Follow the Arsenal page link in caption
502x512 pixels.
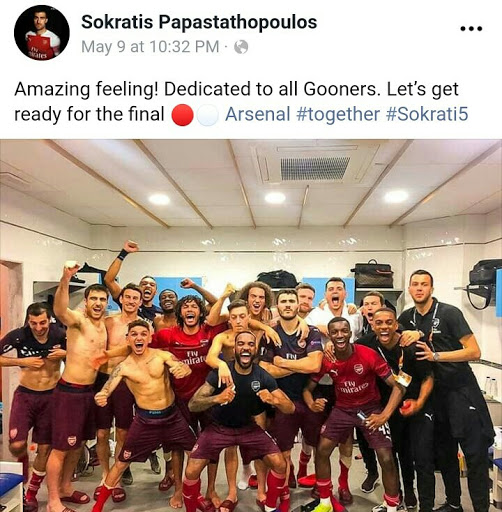tap(258, 114)
